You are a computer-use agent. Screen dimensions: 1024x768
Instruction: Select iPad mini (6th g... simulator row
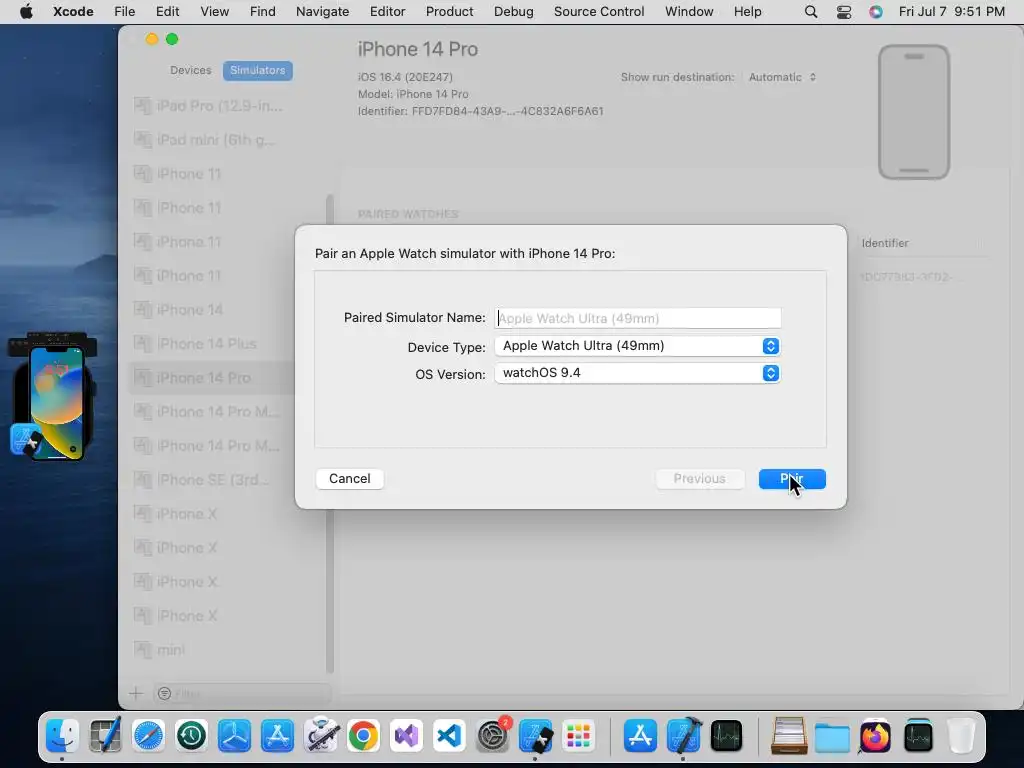pos(210,140)
